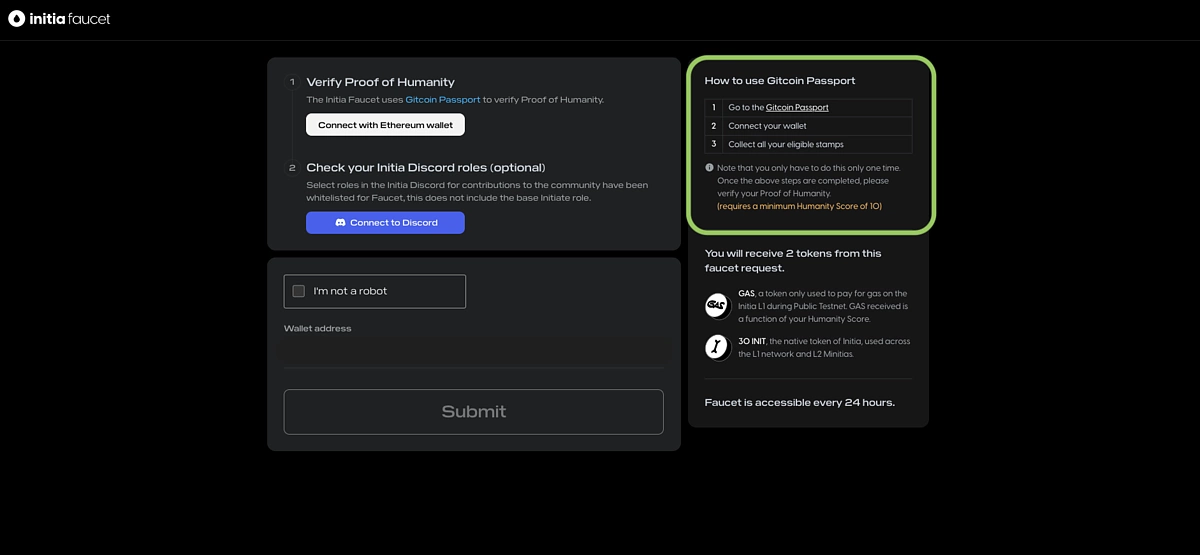Tick the I'm not a robot checkbox

(x=298, y=291)
